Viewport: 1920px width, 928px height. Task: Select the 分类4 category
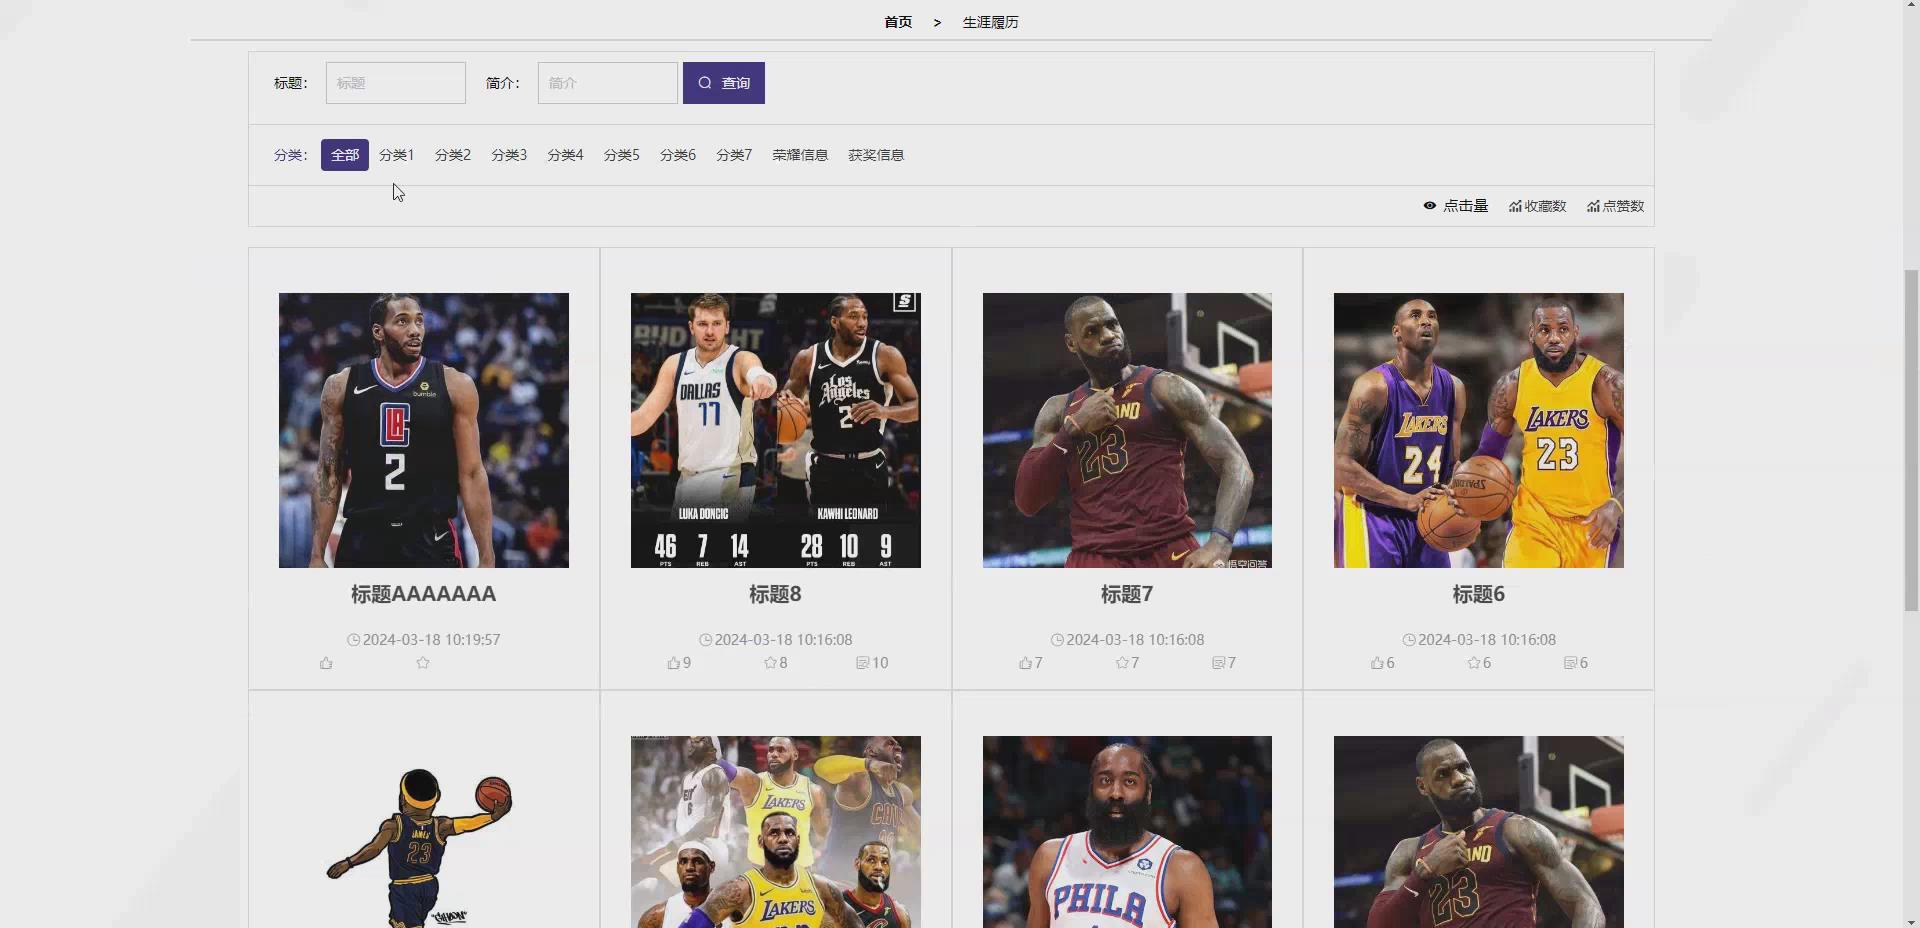click(x=565, y=155)
